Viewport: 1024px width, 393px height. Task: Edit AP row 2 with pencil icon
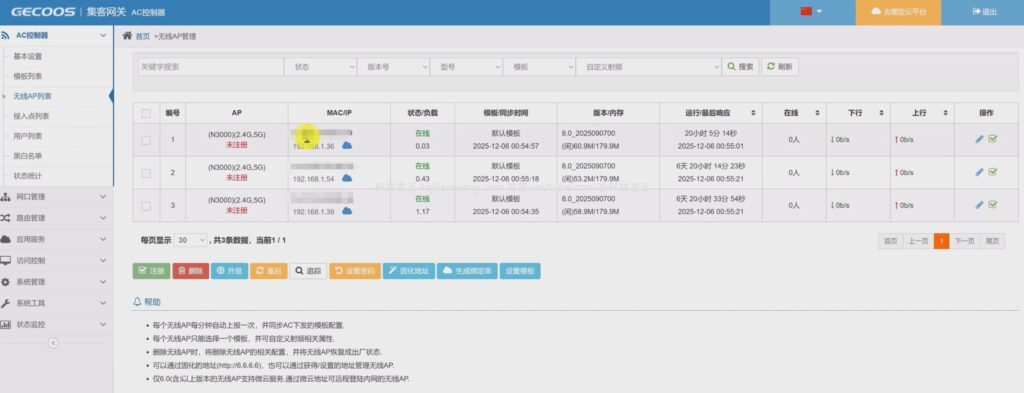tap(979, 172)
